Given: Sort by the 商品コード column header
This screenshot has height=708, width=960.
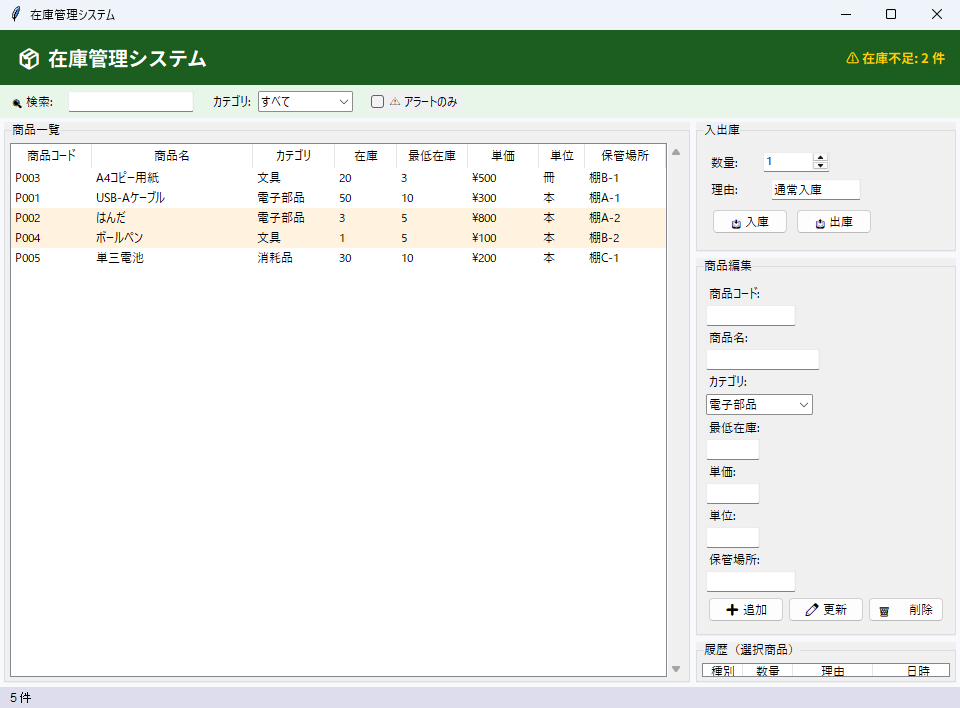Looking at the screenshot, I should 51,156.
